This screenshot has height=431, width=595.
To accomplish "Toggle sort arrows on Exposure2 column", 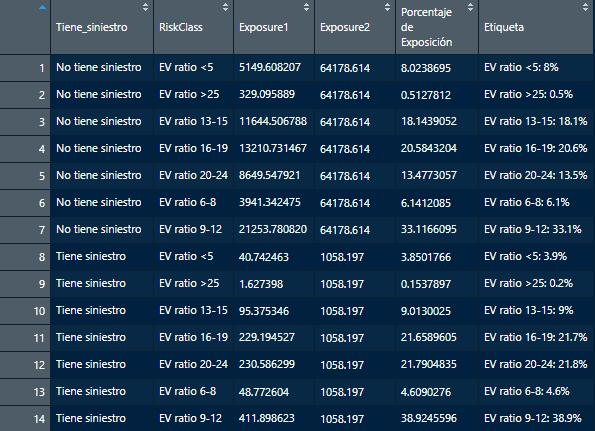I will point(387,7).
